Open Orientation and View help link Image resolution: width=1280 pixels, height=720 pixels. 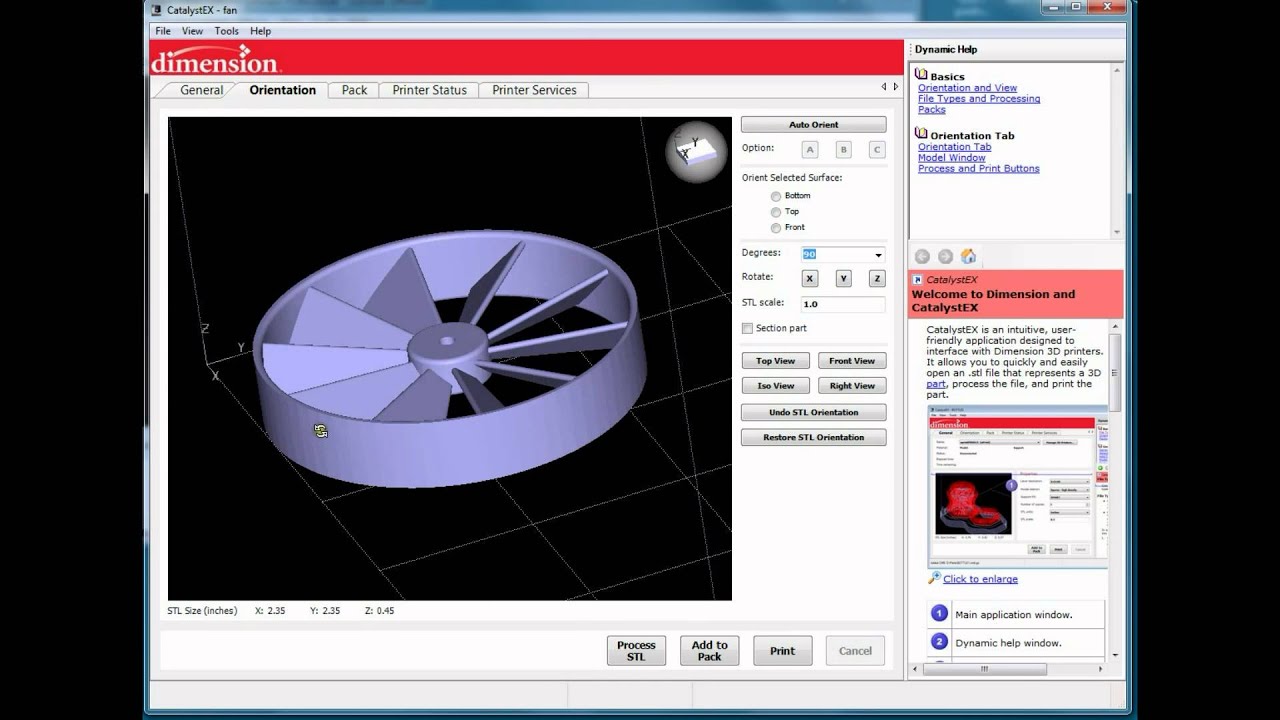pos(967,88)
